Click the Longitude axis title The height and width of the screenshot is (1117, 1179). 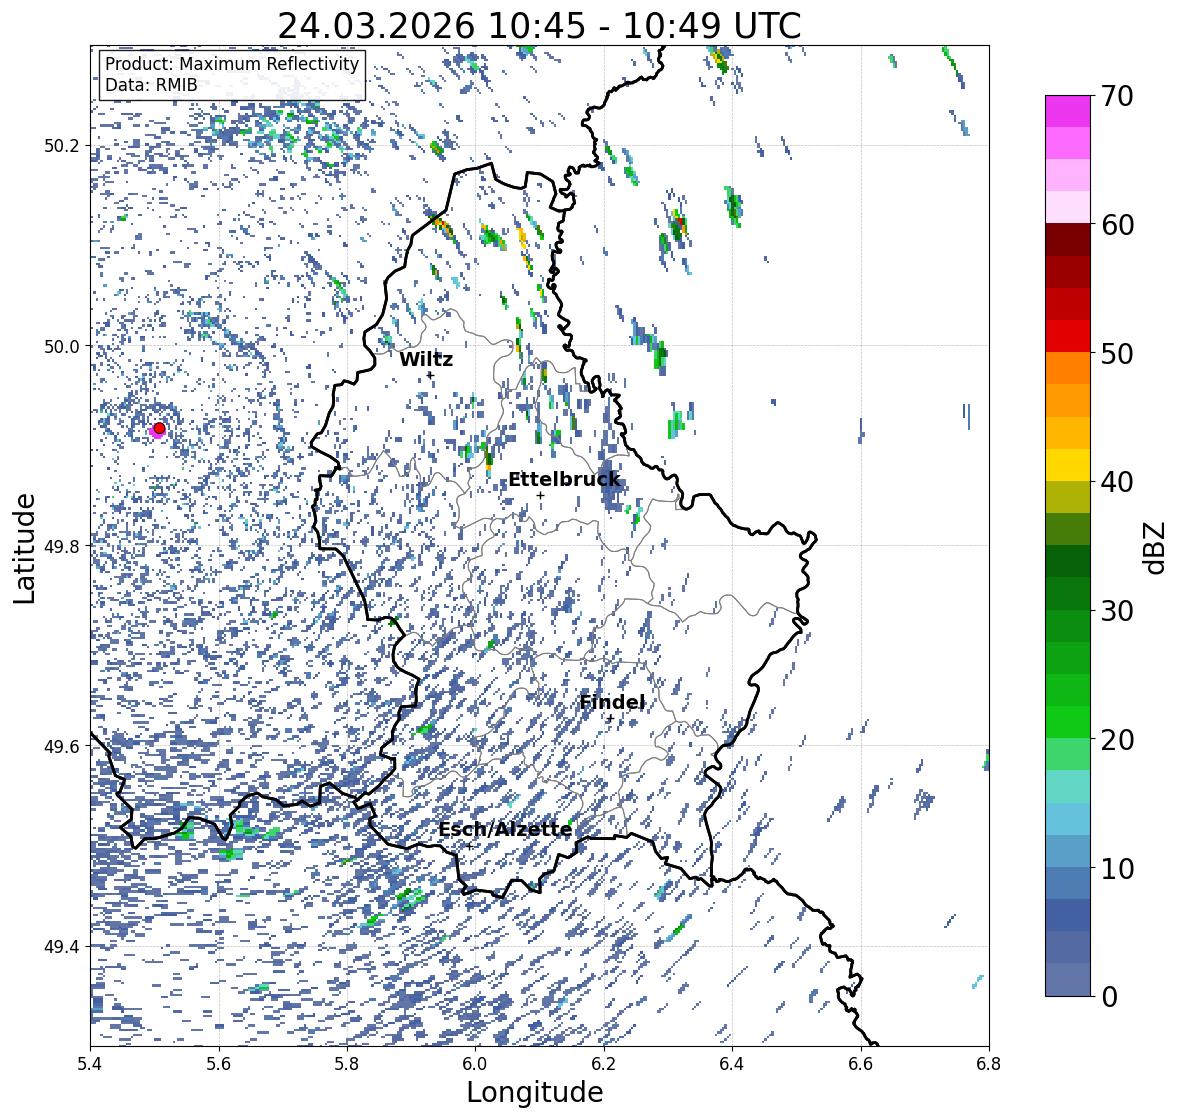pos(535,1092)
